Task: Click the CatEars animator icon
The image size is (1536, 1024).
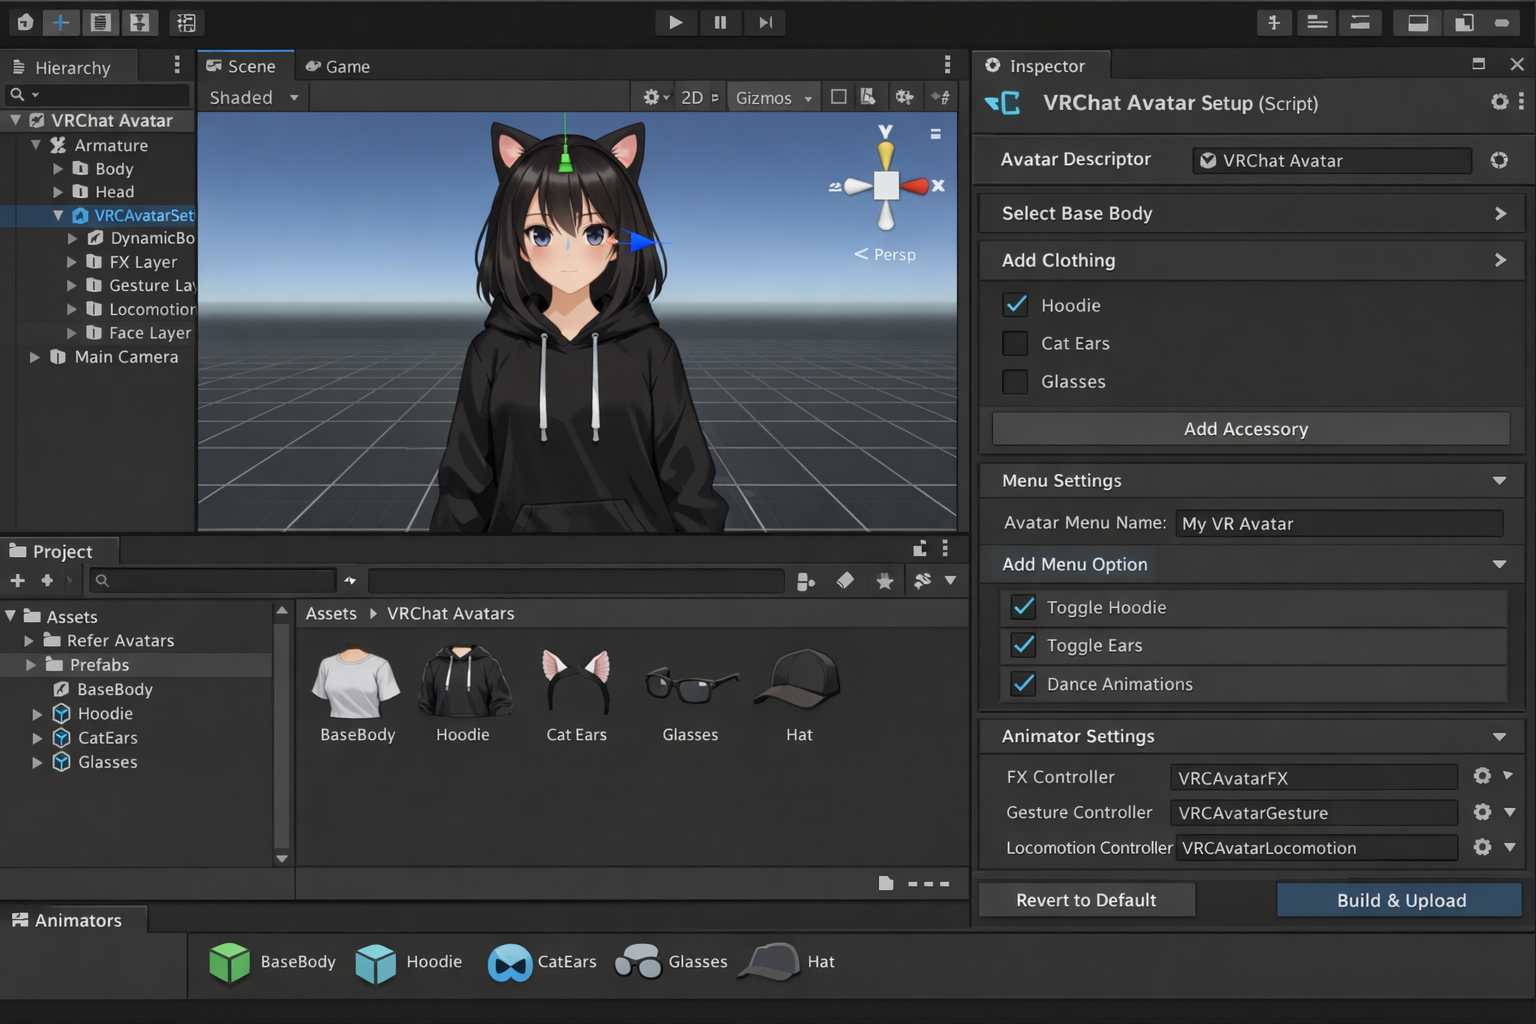Action: tap(510, 962)
